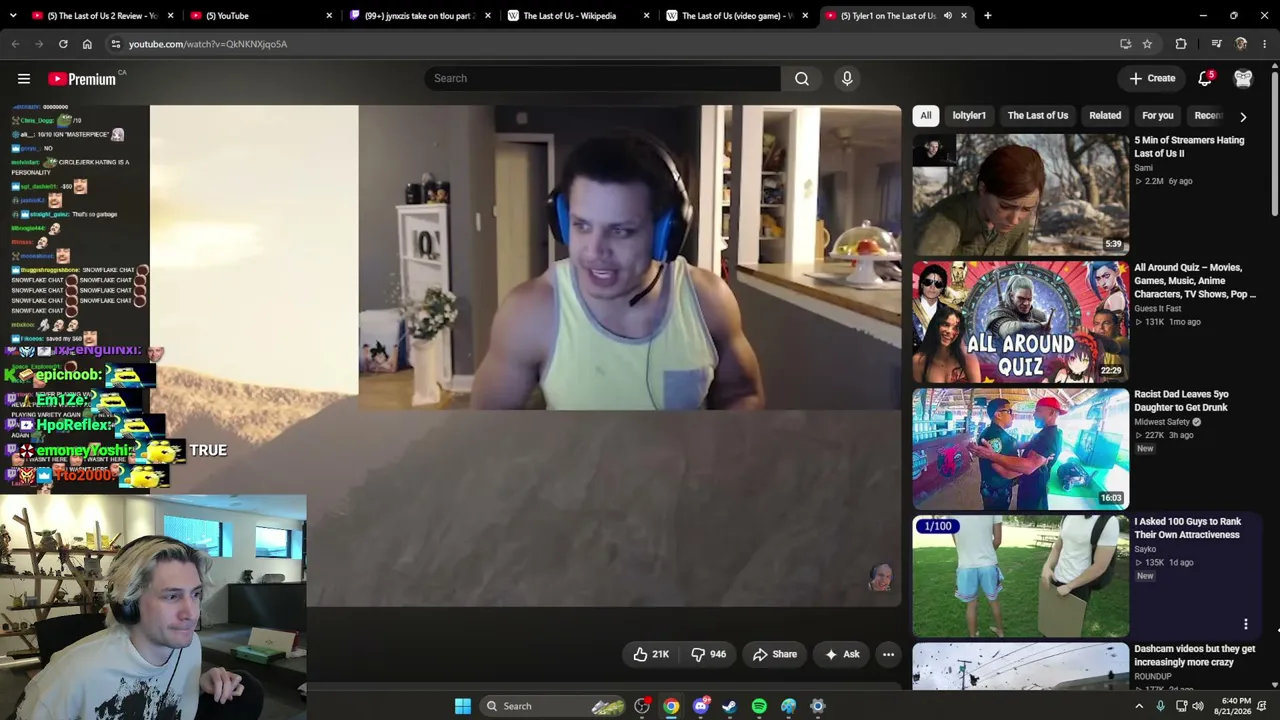The width and height of the screenshot is (1280, 720).
Task: Filter recommendations by 'The Last of Us' chip
Action: click(x=1038, y=116)
